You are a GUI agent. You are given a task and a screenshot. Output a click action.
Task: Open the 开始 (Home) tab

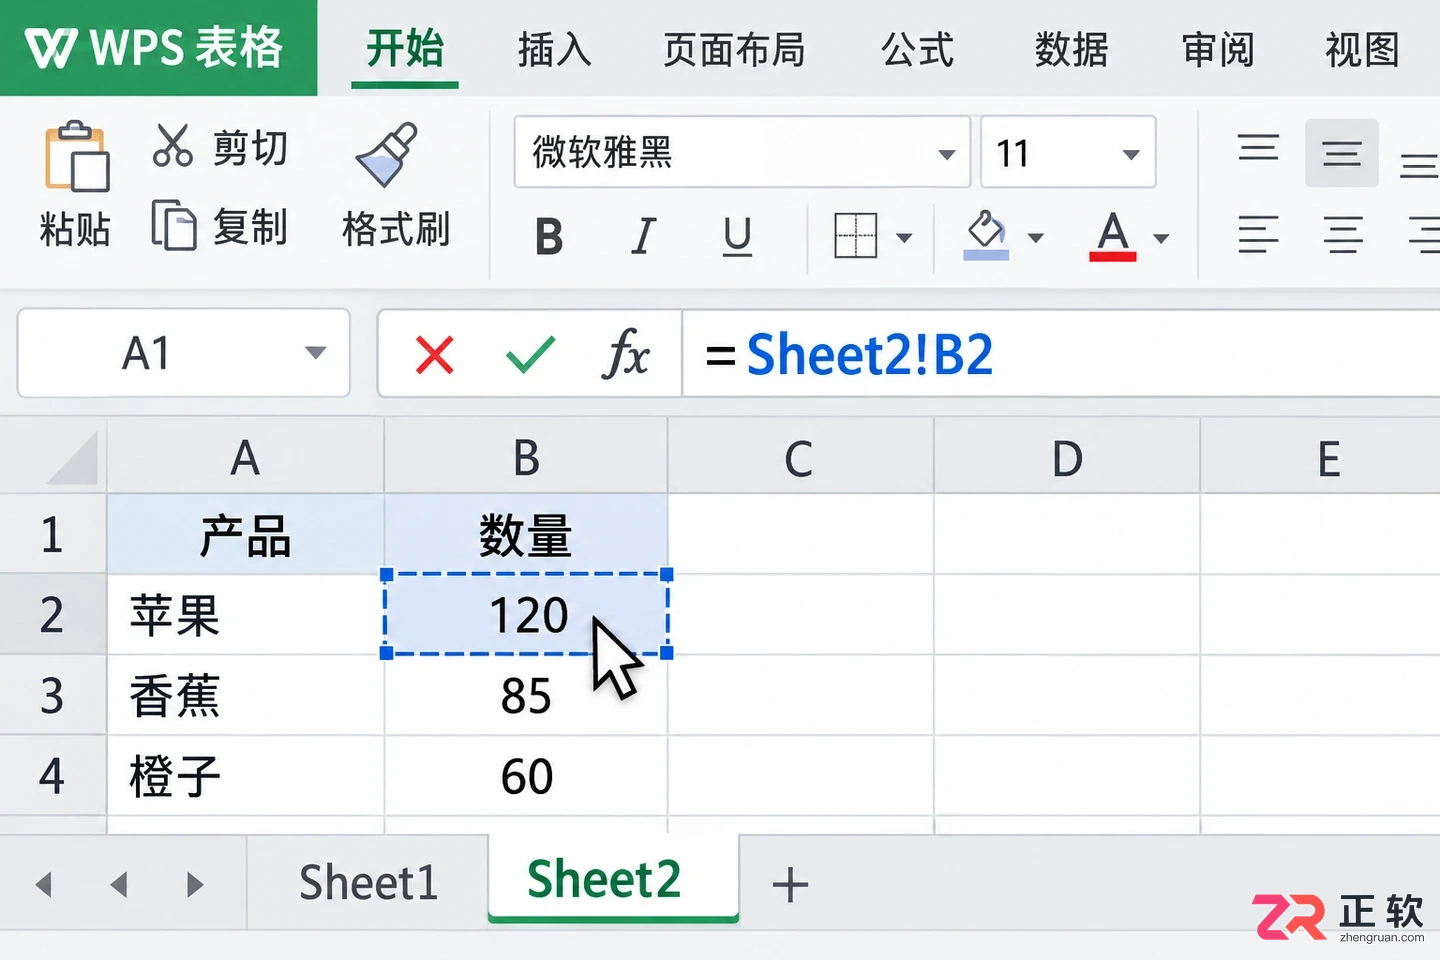click(x=404, y=50)
